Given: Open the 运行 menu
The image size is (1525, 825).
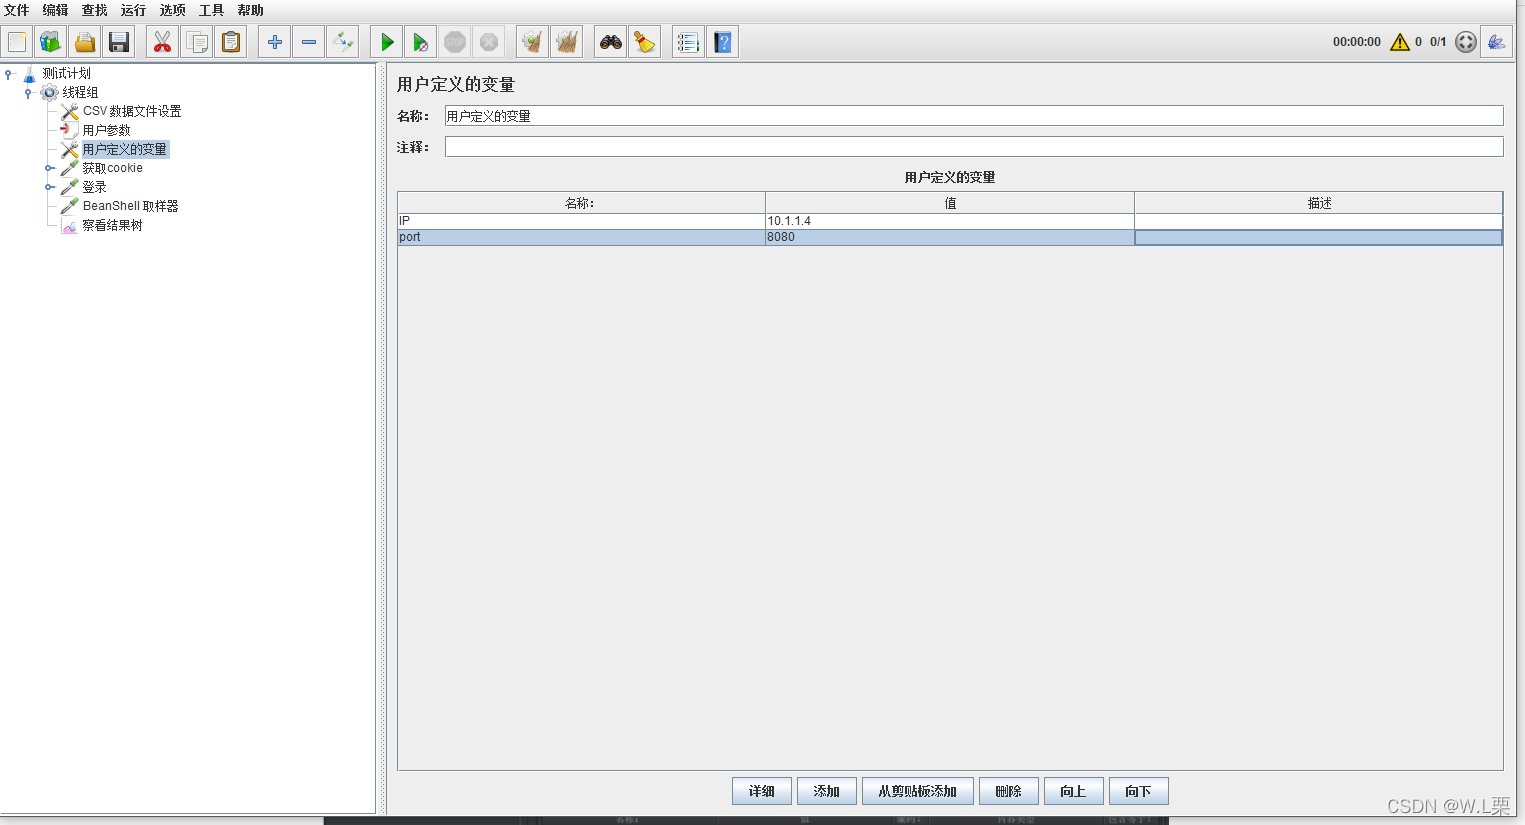Looking at the screenshot, I should 134,10.
